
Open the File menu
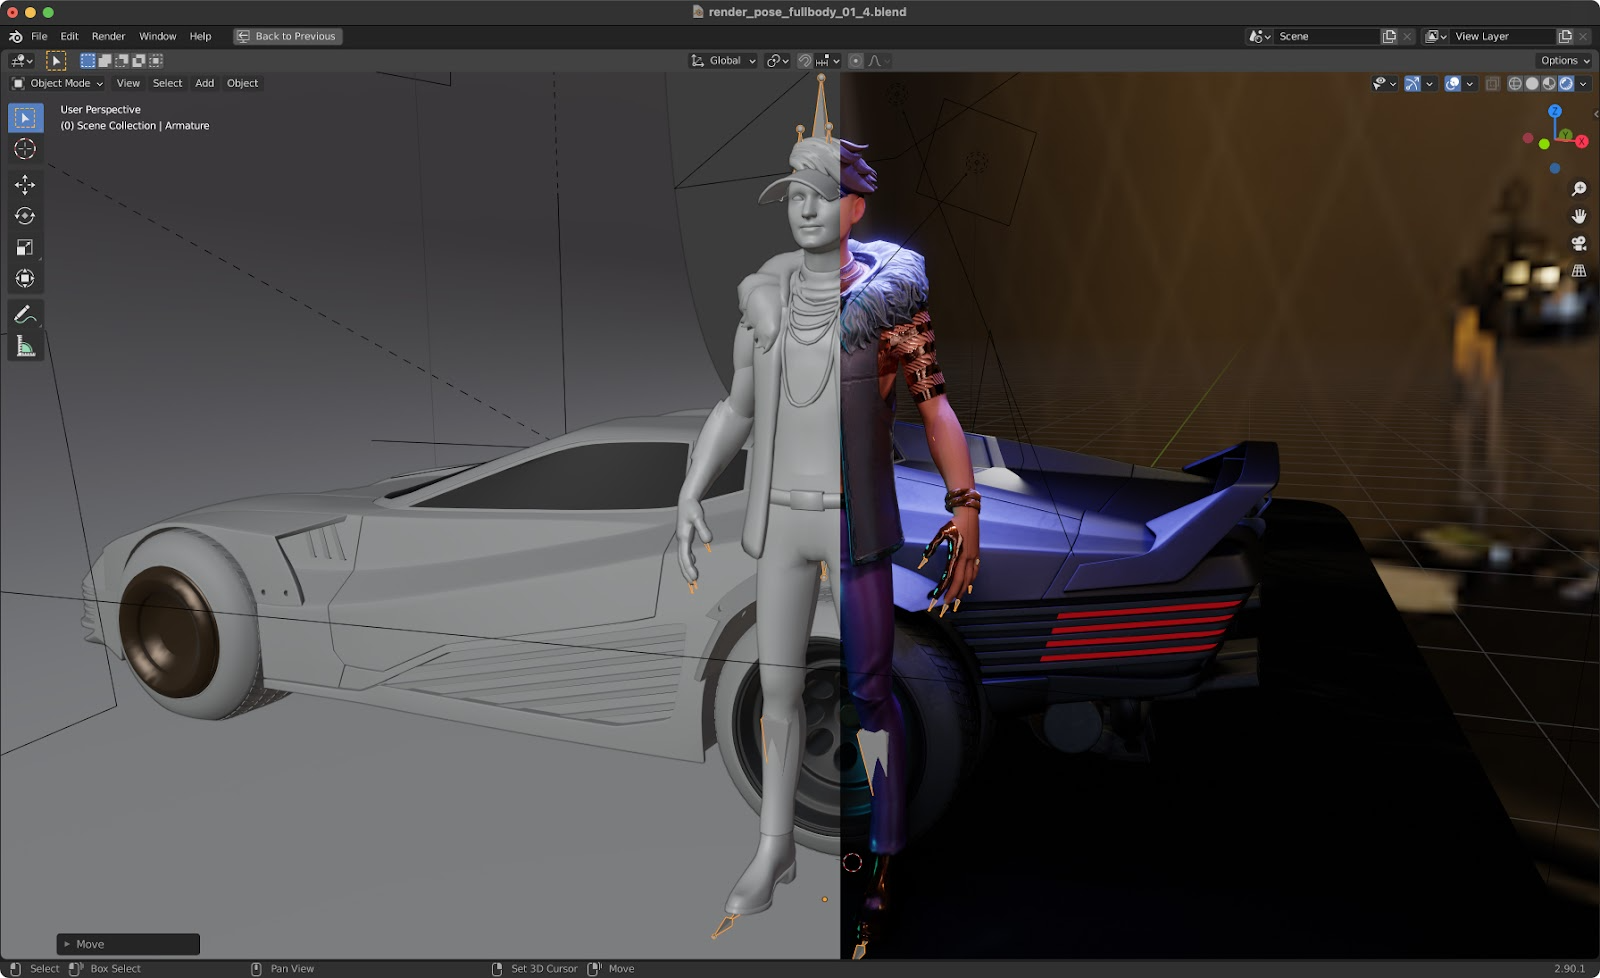(39, 36)
